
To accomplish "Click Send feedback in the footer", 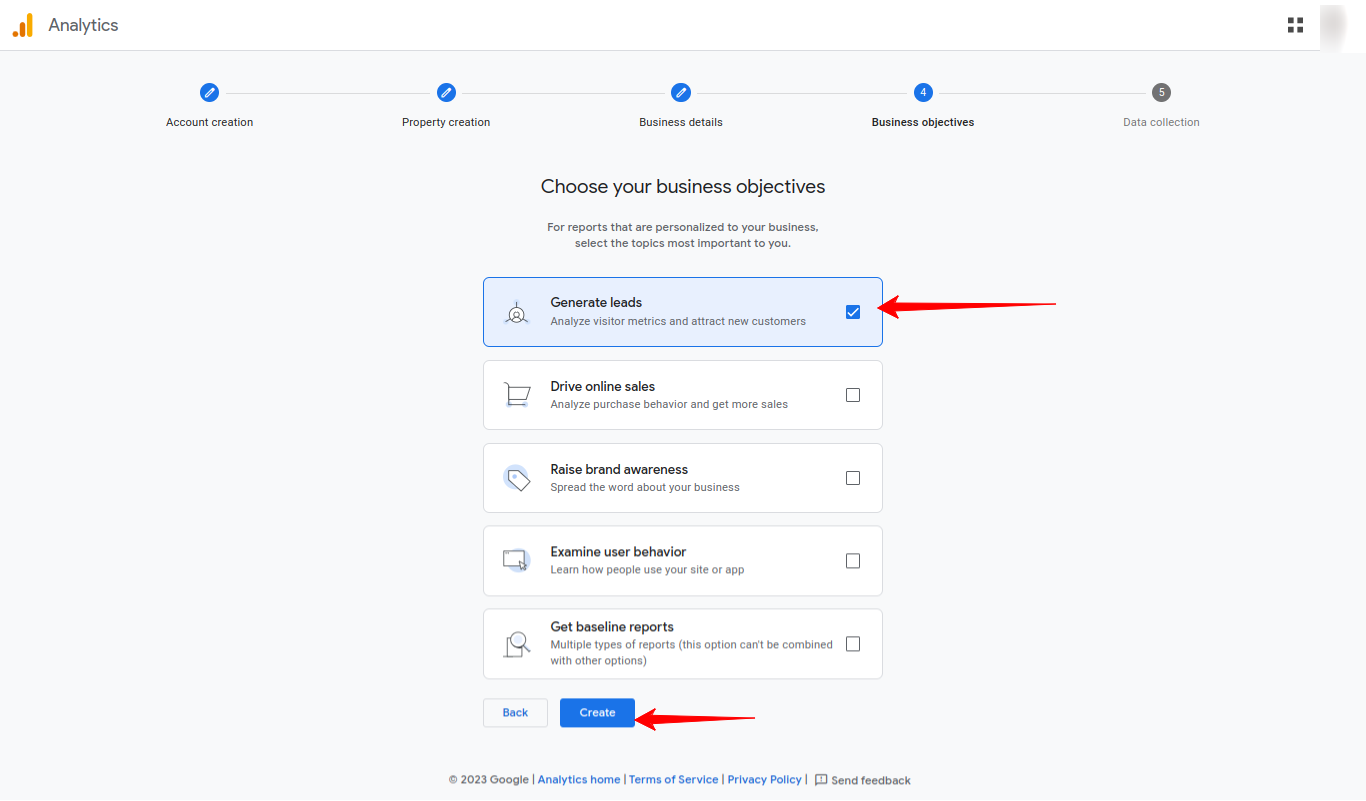I will coord(862,780).
